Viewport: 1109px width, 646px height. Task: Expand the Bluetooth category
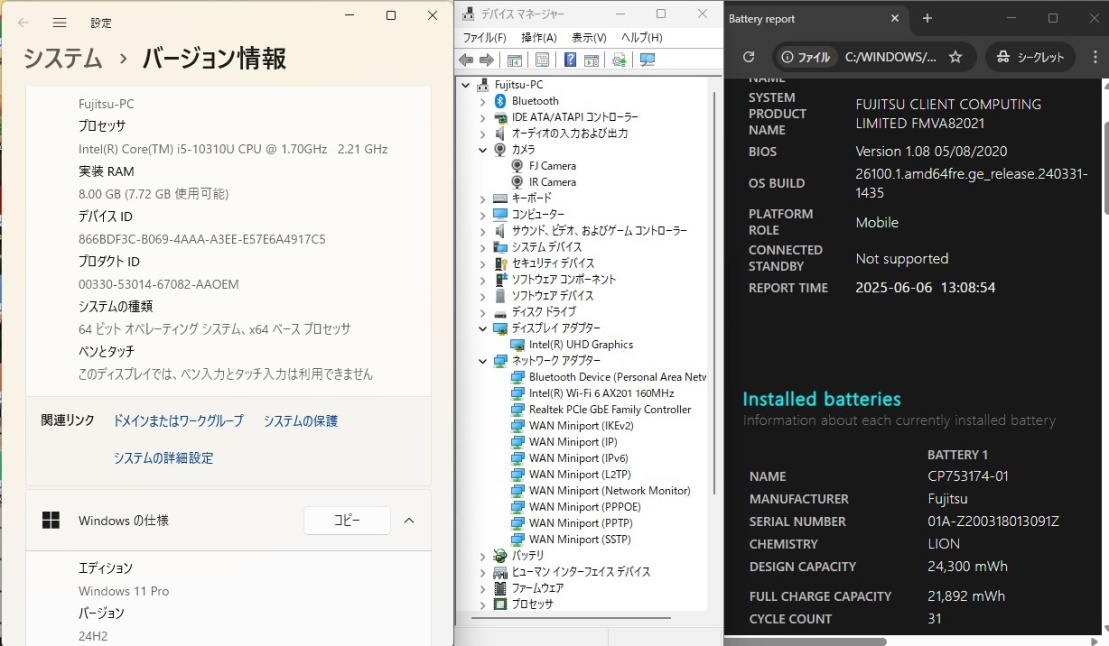click(482, 101)
